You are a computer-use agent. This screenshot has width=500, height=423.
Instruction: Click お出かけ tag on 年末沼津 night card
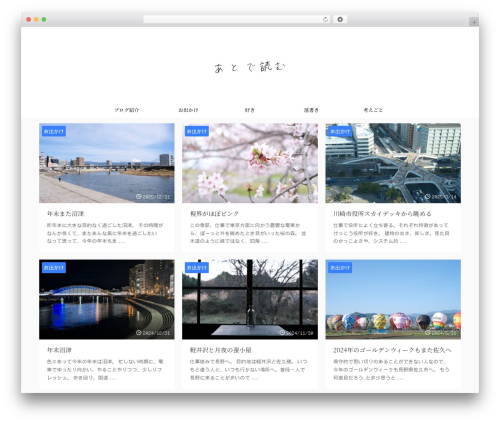[x=54, y=268]
